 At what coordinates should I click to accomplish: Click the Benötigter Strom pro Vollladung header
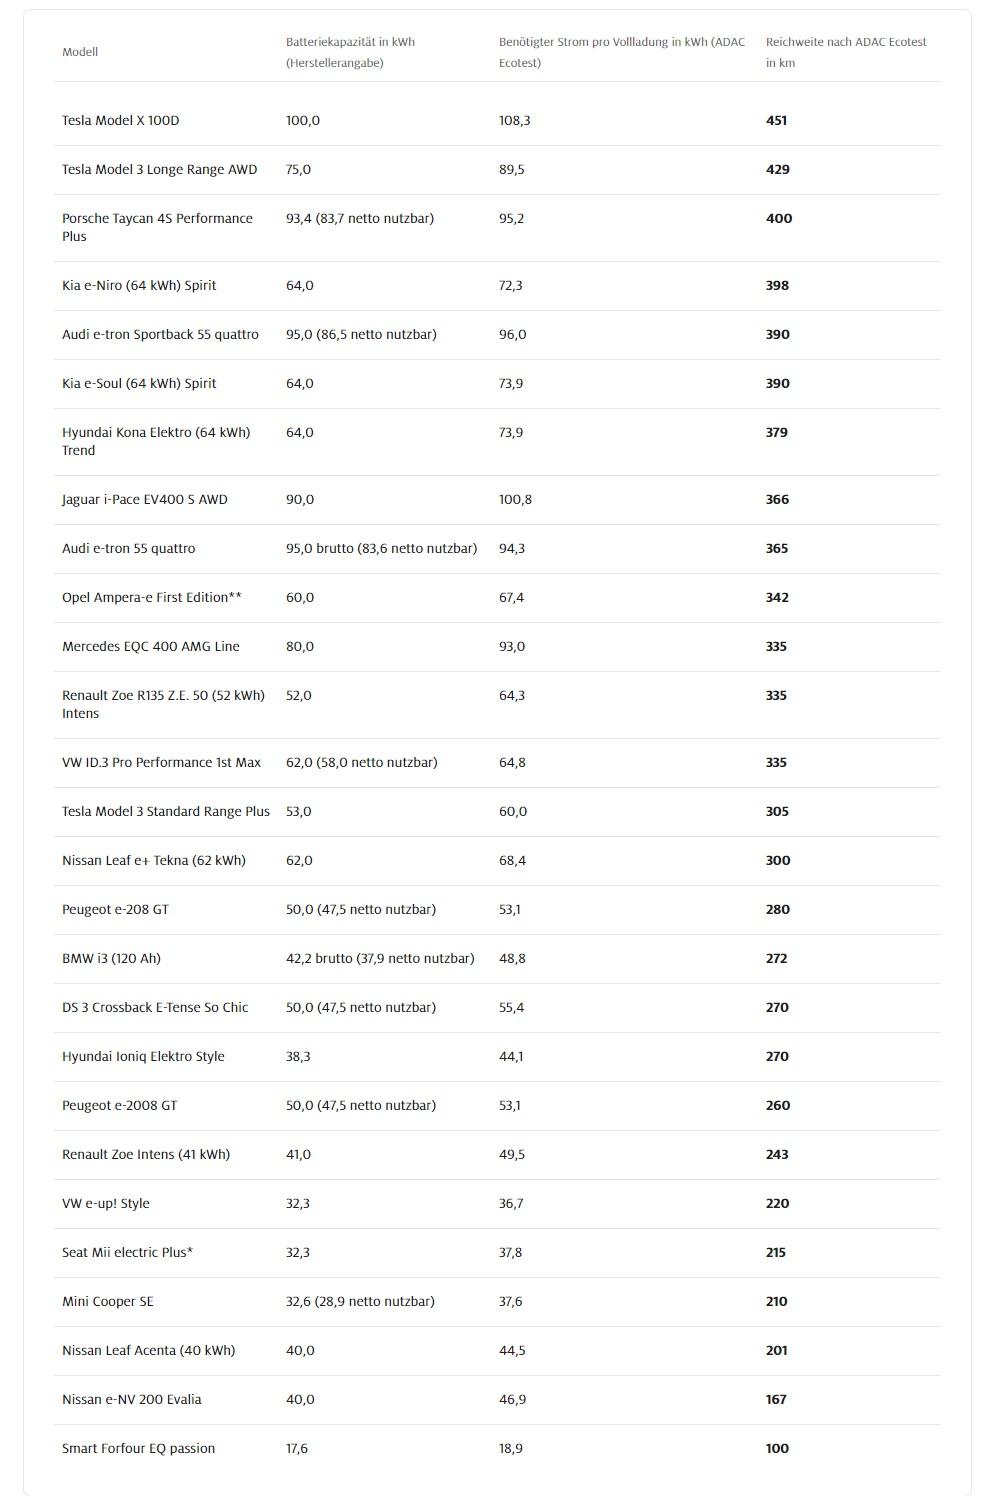(x=621, y=52)
